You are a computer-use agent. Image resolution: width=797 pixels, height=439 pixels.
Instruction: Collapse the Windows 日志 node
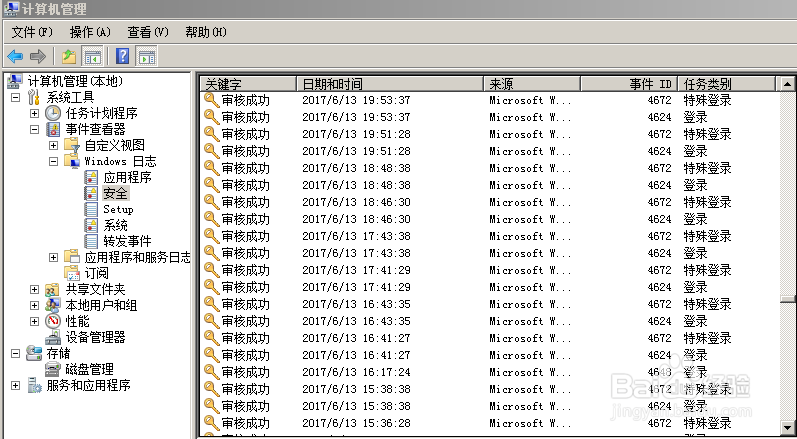[53, 162]
